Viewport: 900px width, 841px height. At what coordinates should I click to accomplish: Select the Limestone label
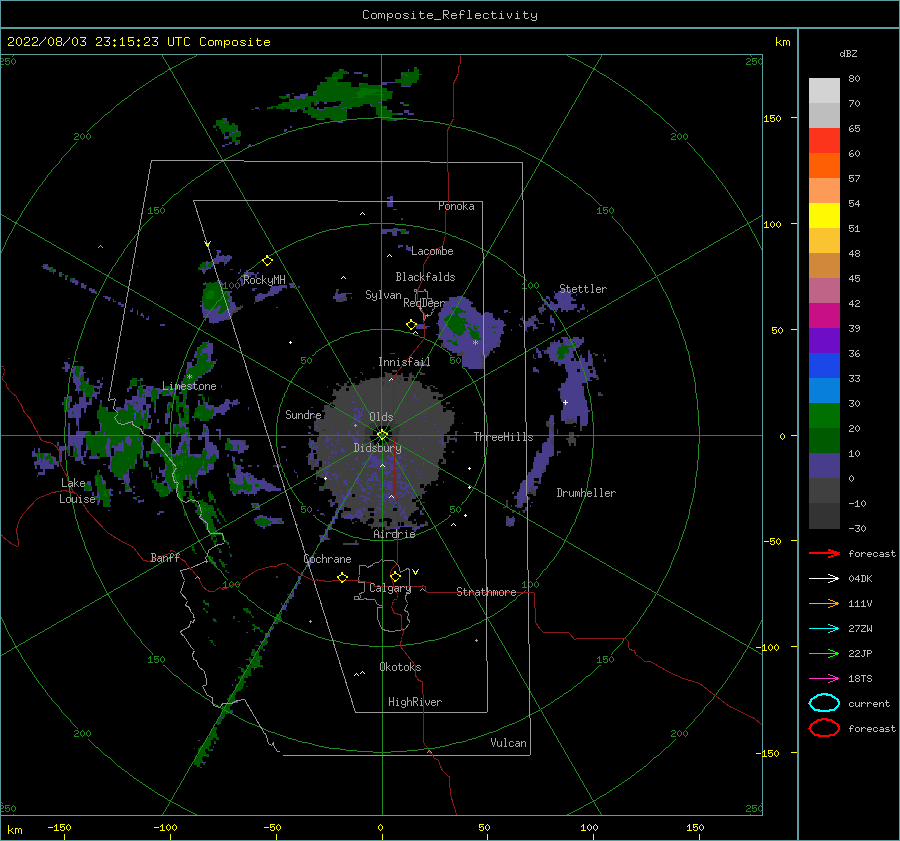189,386
